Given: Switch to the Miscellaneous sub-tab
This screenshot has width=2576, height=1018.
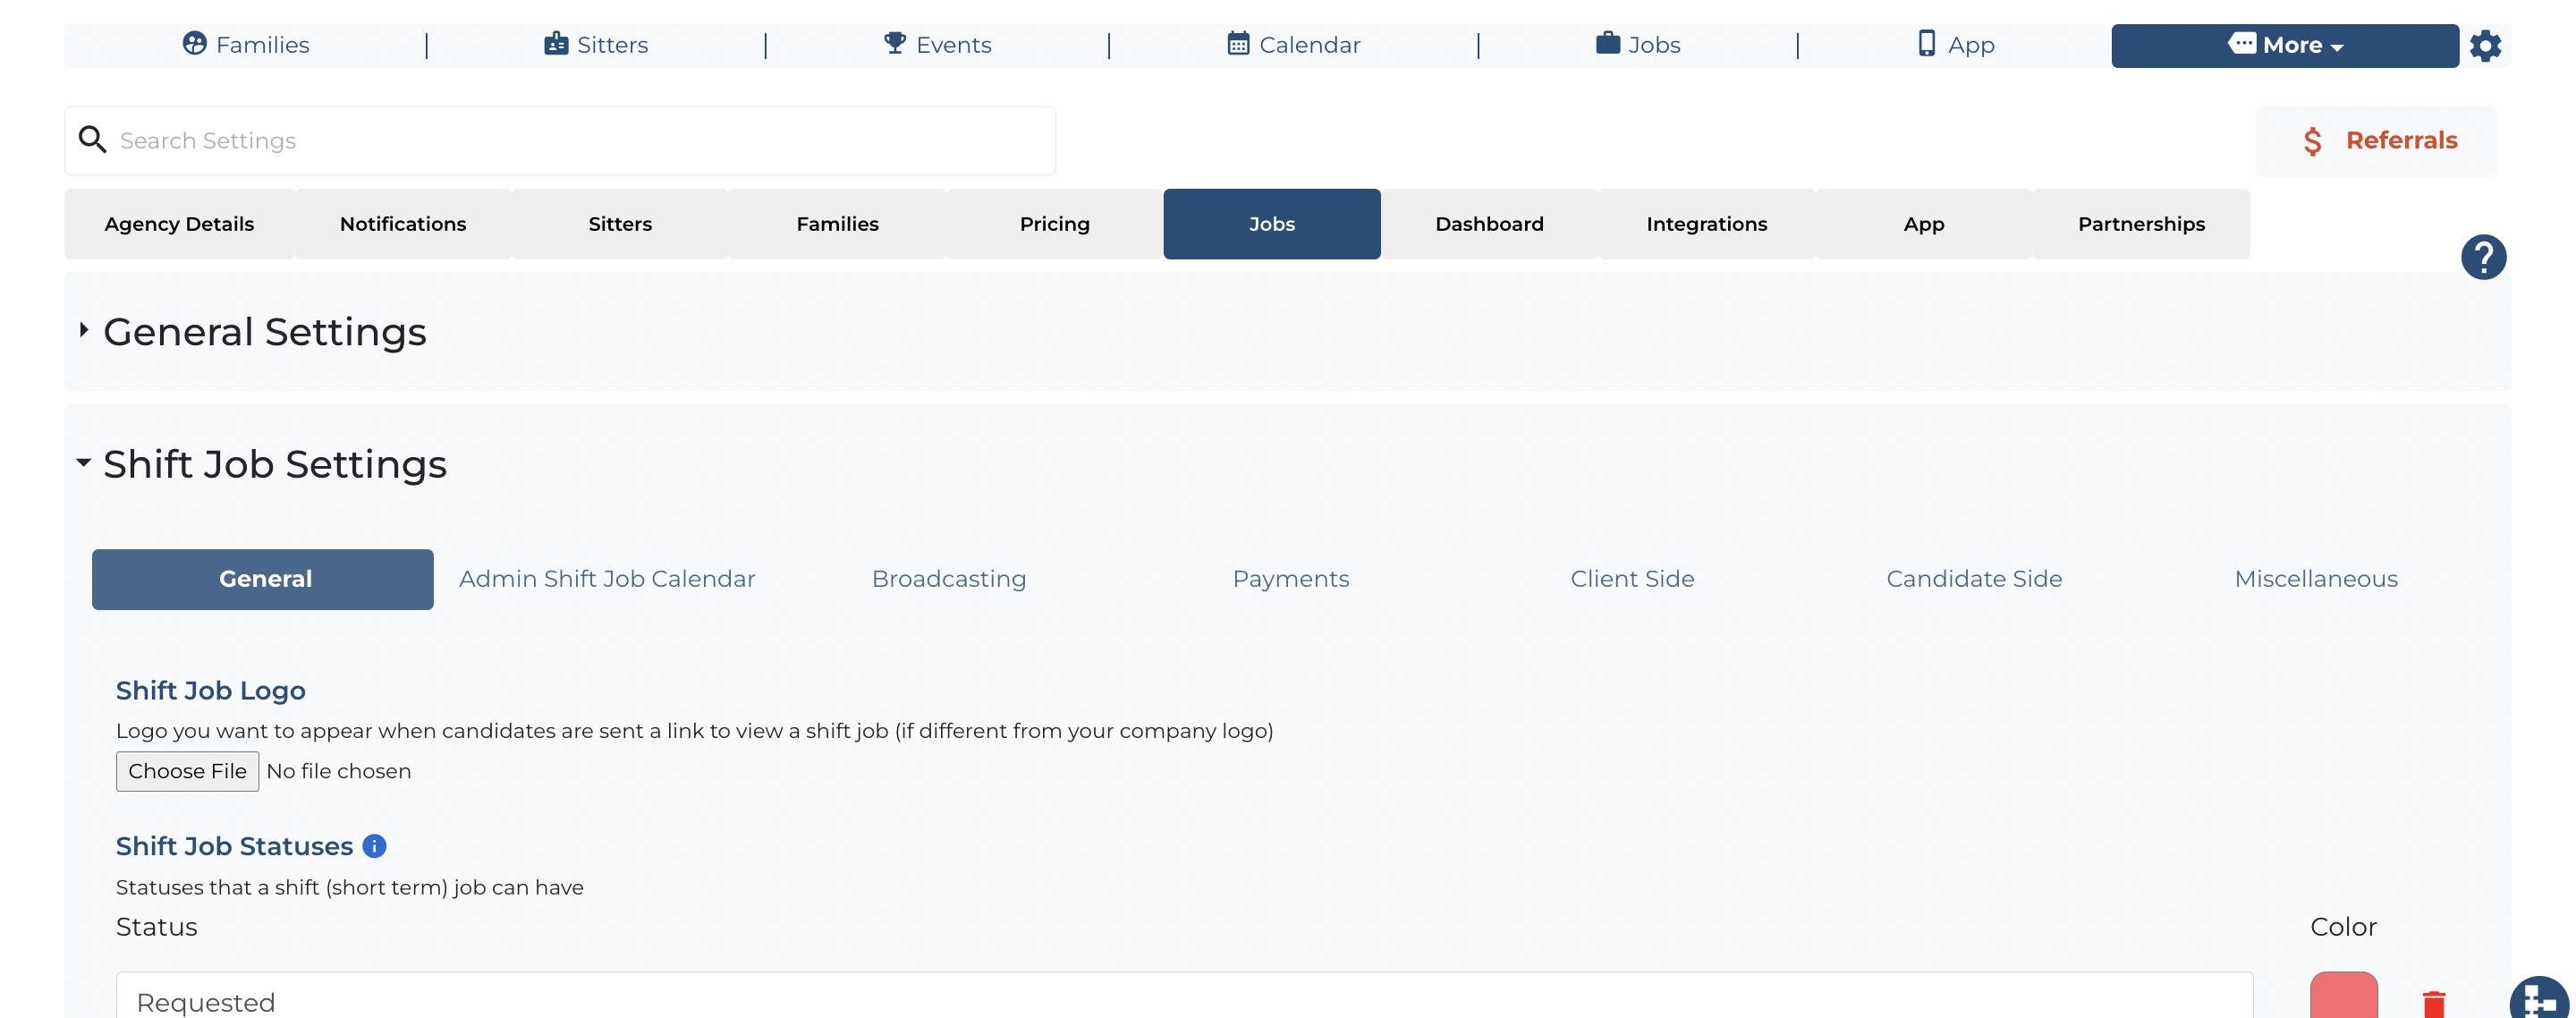Looking at the screenshot, I should (x=2316, y=579).
